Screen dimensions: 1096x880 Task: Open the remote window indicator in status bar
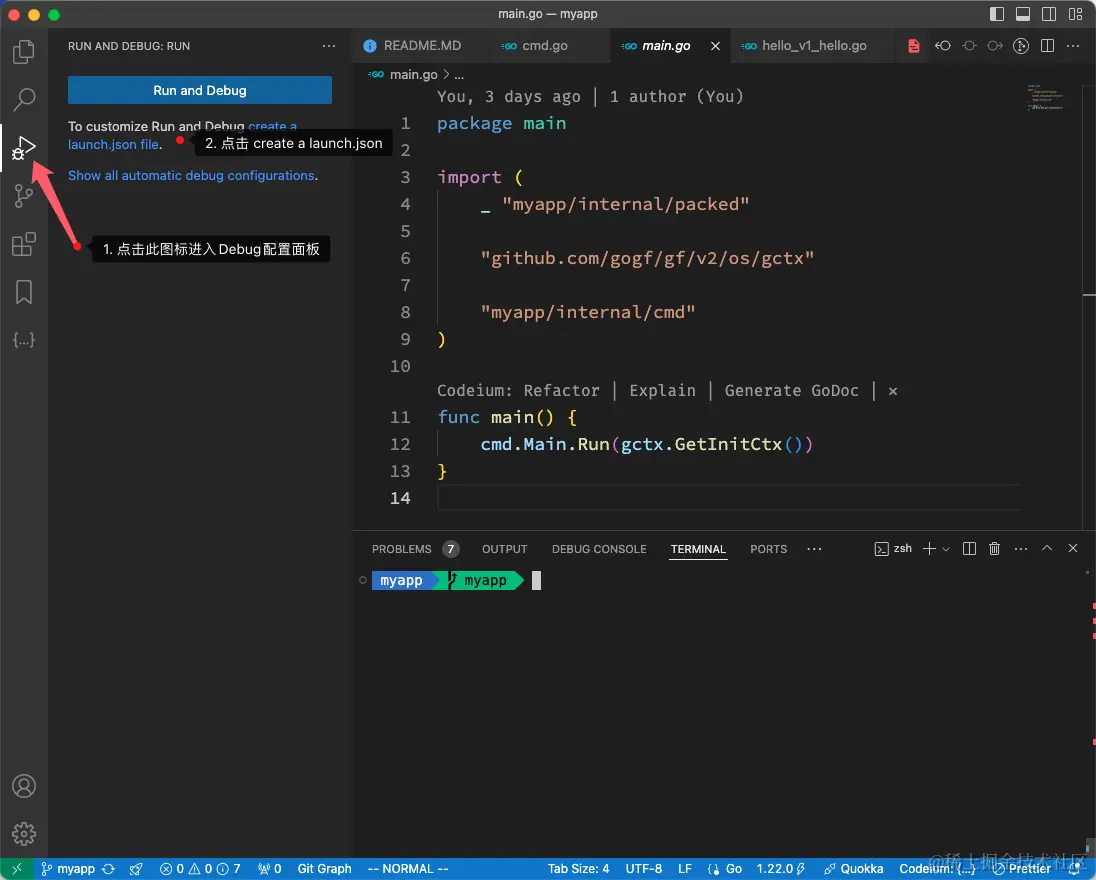17,869
